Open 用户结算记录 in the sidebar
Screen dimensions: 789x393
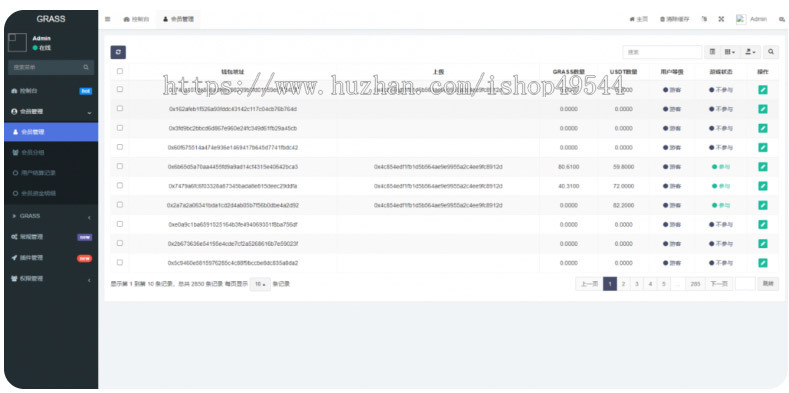point(51,173)
